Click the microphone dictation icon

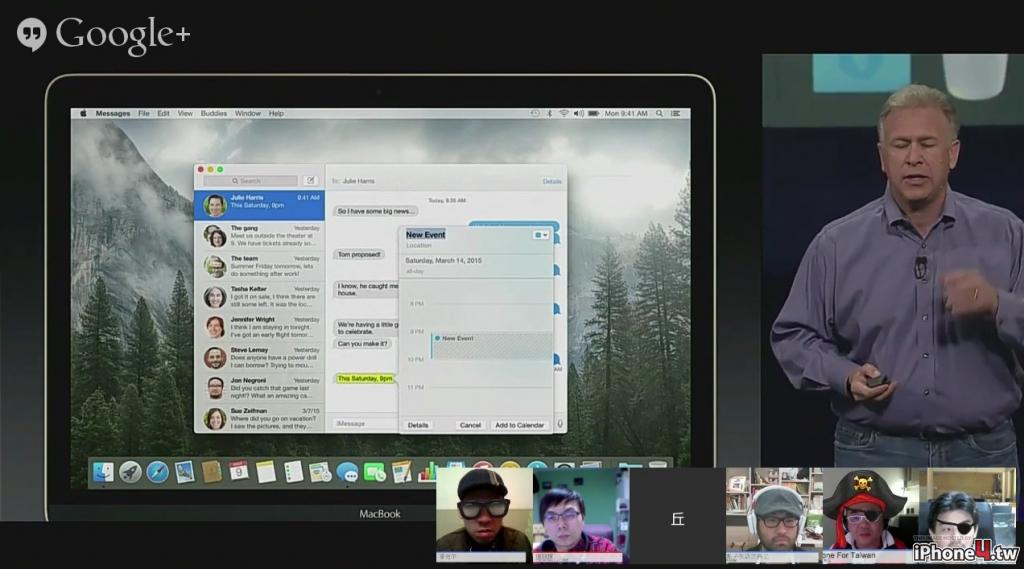pos(560,424)
